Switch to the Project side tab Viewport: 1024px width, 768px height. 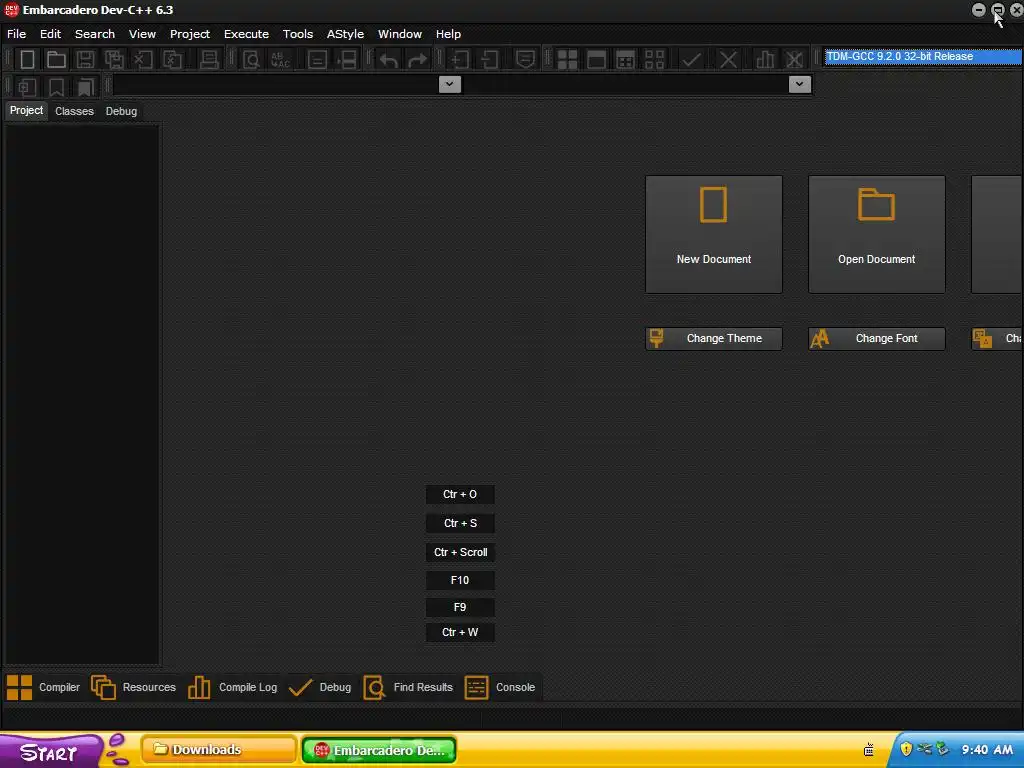coord(26,110)
